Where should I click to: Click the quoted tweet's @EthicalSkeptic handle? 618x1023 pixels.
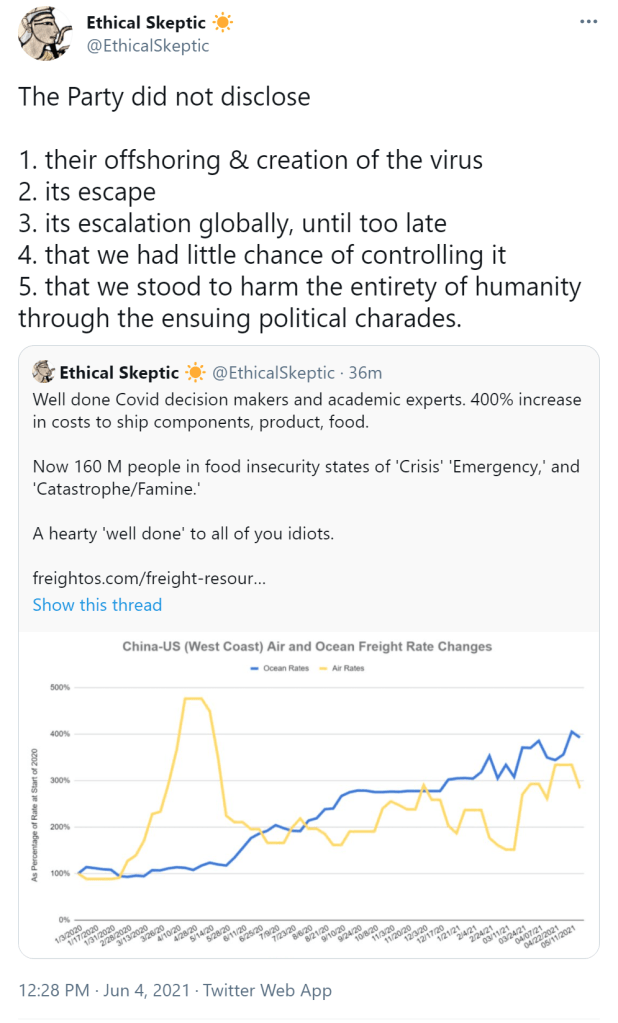(x=273, y=373)
